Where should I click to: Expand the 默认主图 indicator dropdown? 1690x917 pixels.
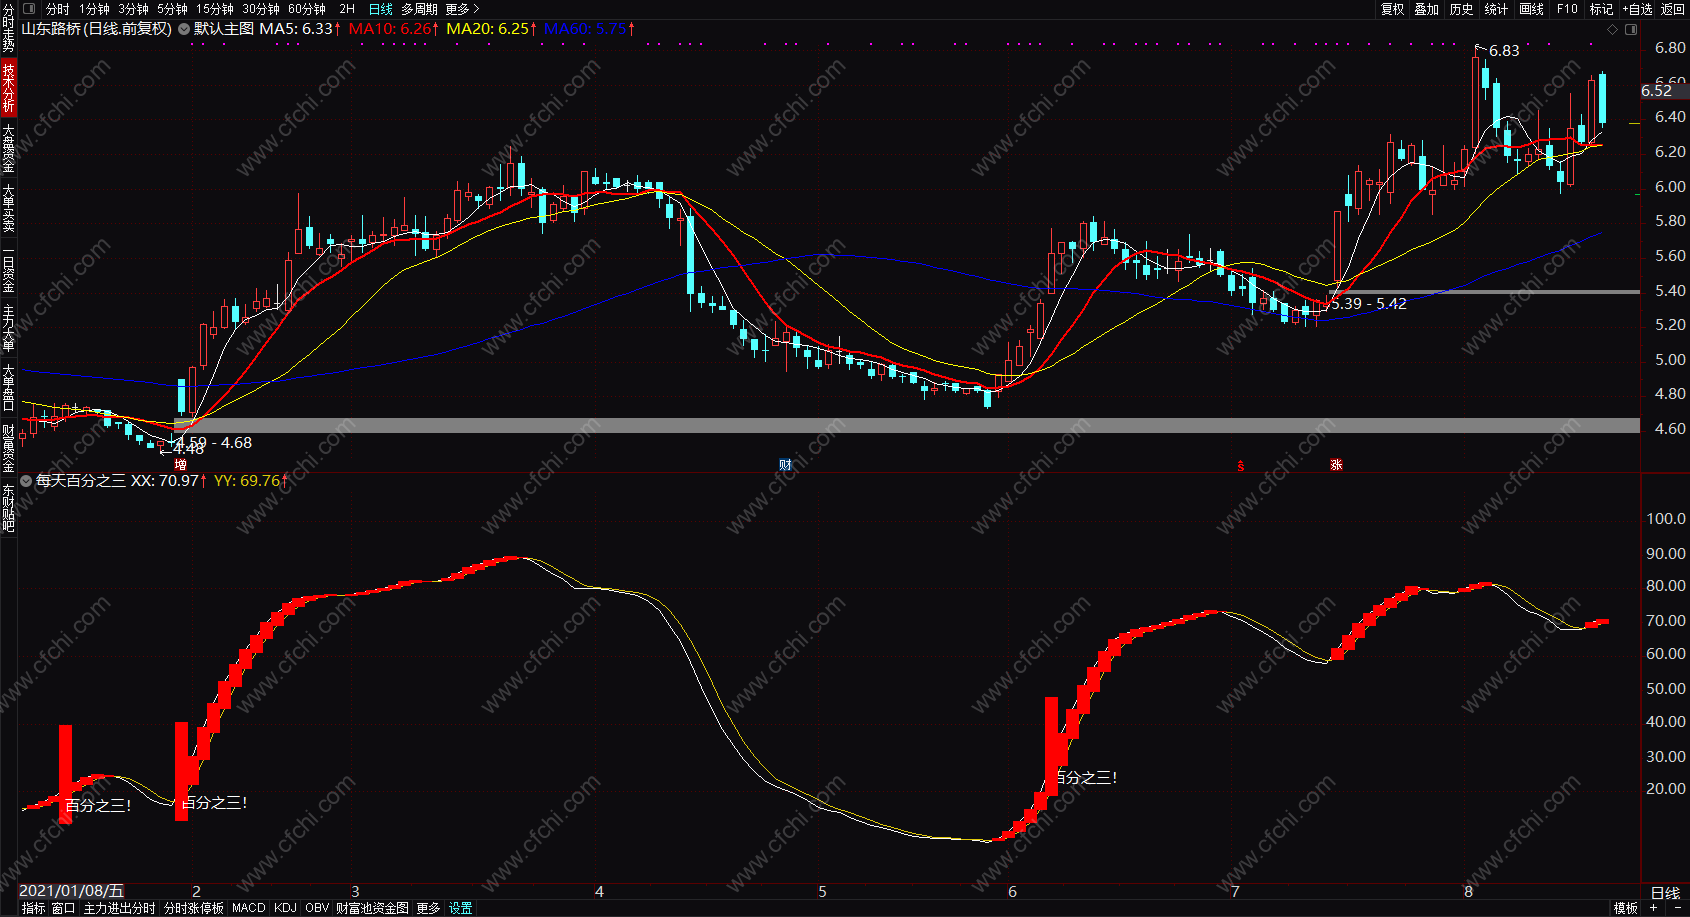(x=184, y=29)
